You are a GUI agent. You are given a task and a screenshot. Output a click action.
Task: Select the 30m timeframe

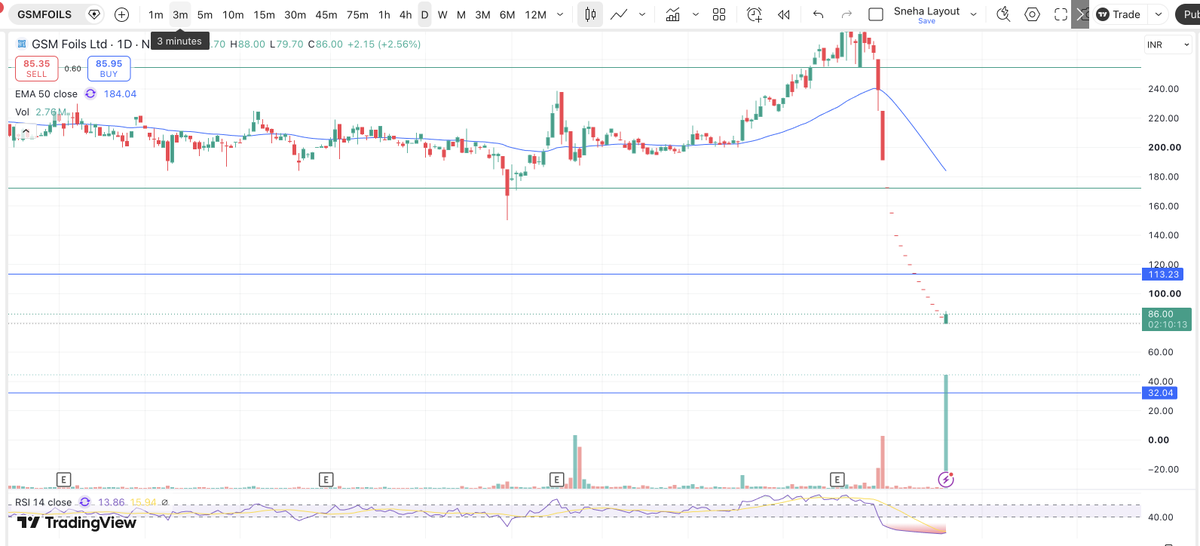point(295,15)
